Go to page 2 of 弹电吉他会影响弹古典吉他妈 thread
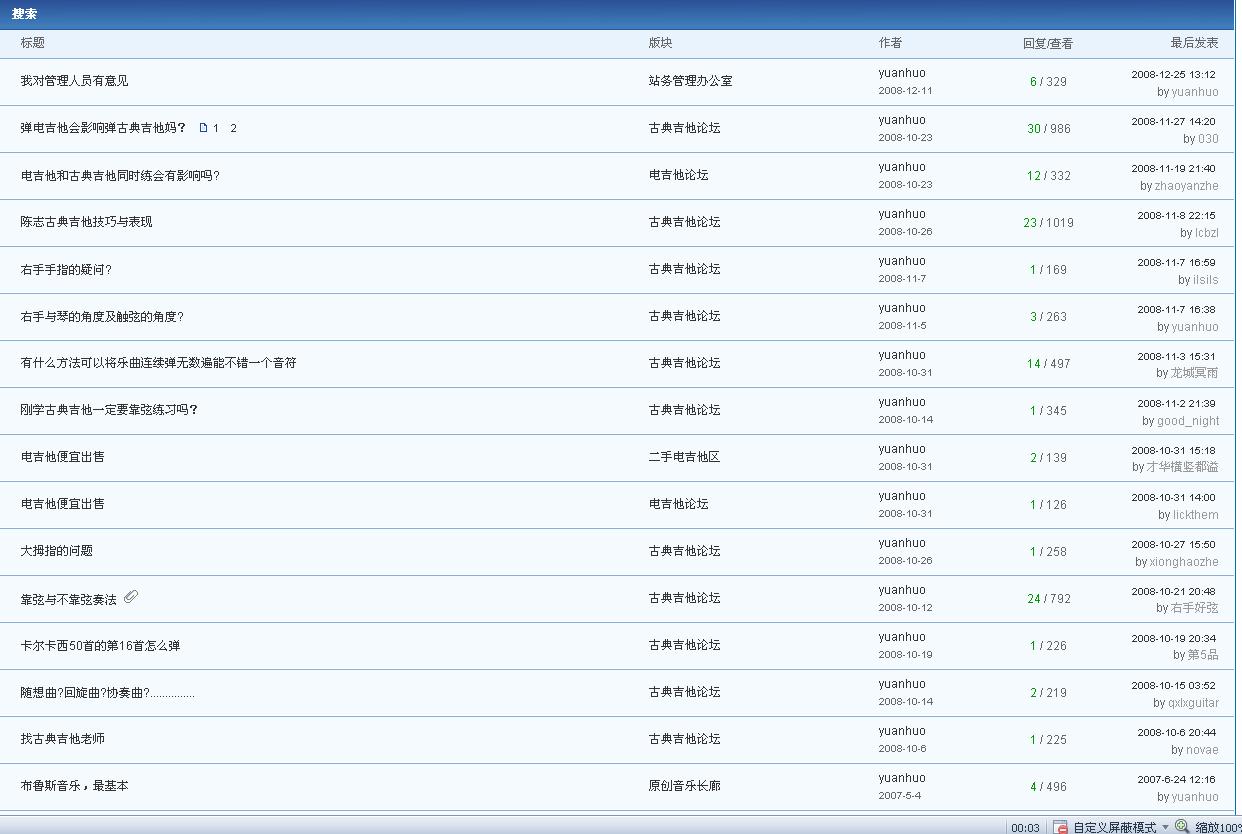Viewport: 1242px width, 834px height. pyautogui.click(x=234, y=128)
